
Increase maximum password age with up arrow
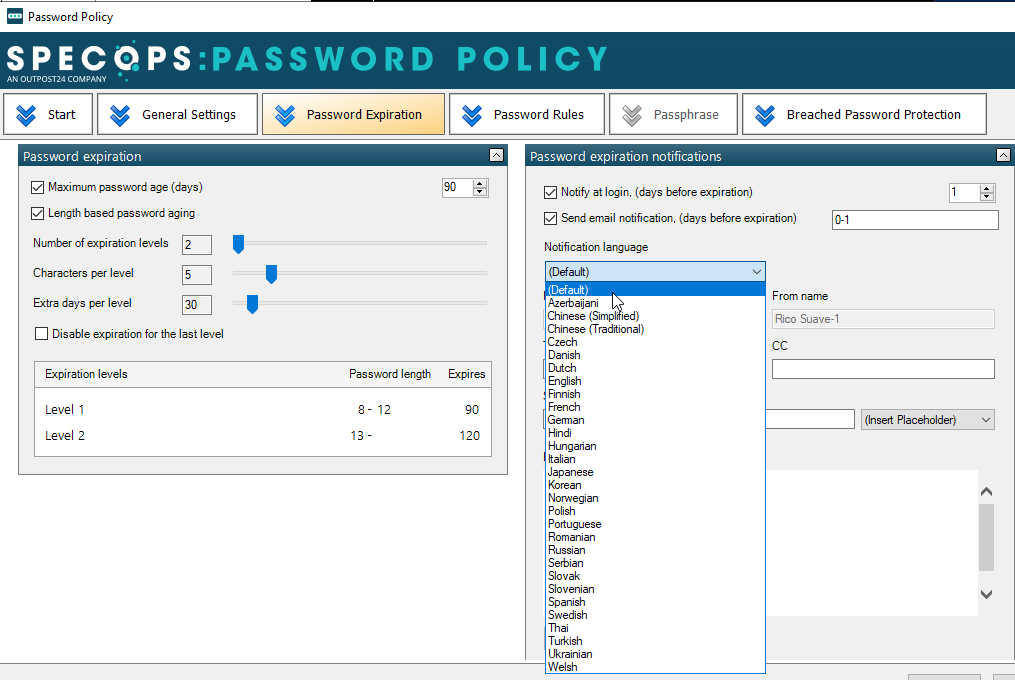(480, 183)
